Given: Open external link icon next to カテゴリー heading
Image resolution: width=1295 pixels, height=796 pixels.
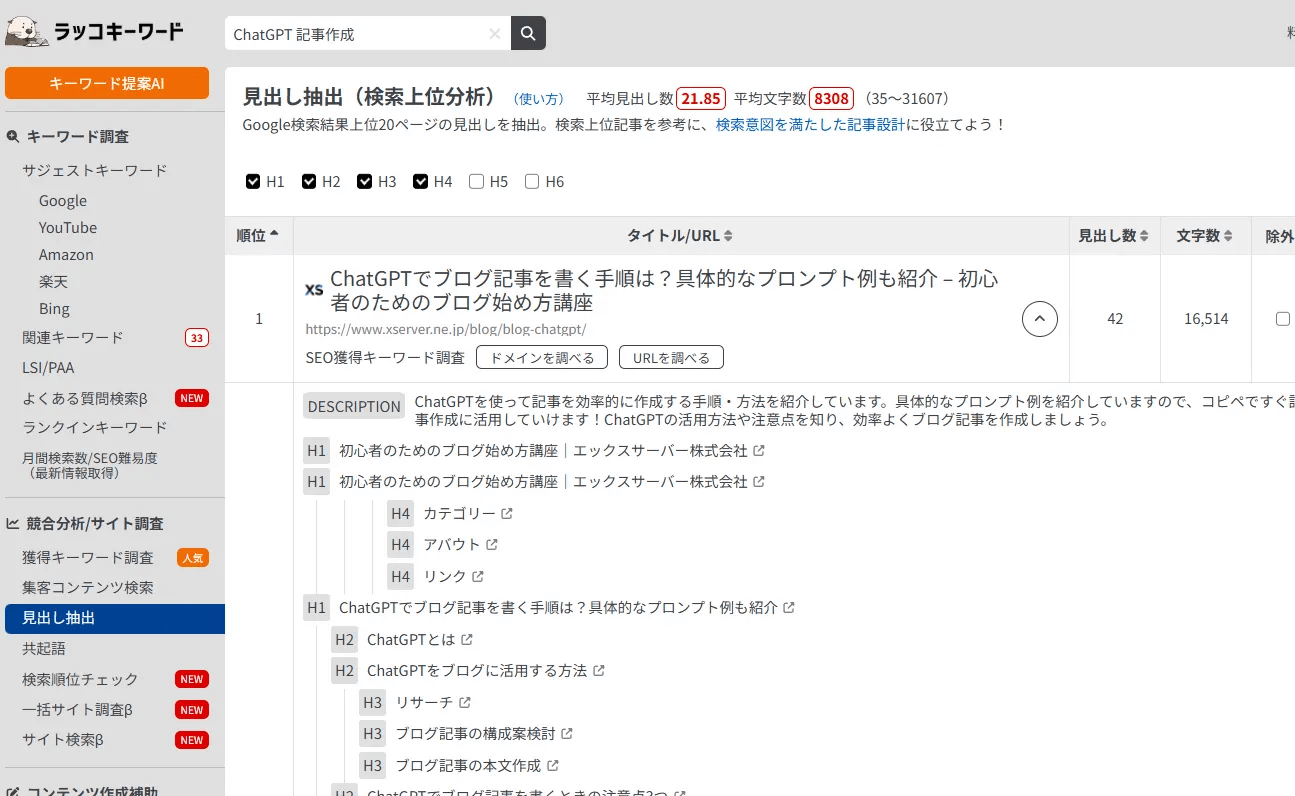Looking at the screenshot, I should (507, 514).
